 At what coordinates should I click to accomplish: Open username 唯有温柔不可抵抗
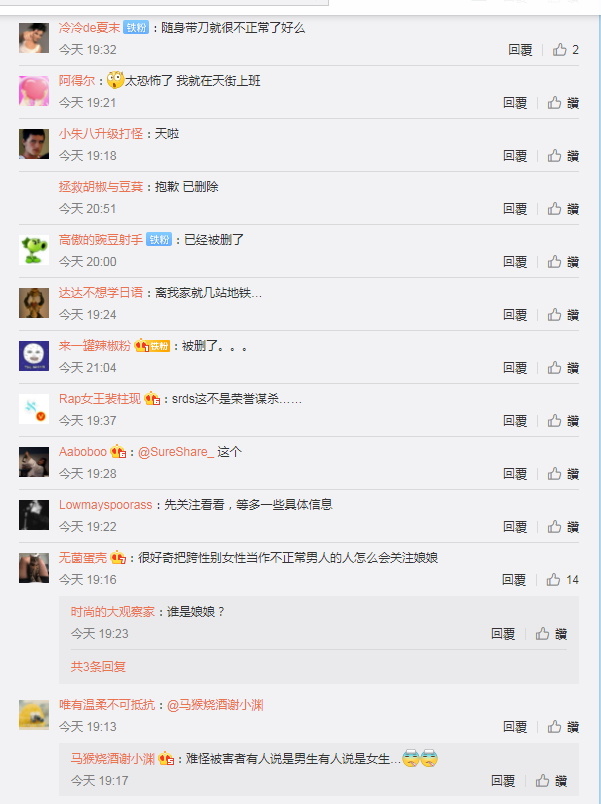pos(107,705)
